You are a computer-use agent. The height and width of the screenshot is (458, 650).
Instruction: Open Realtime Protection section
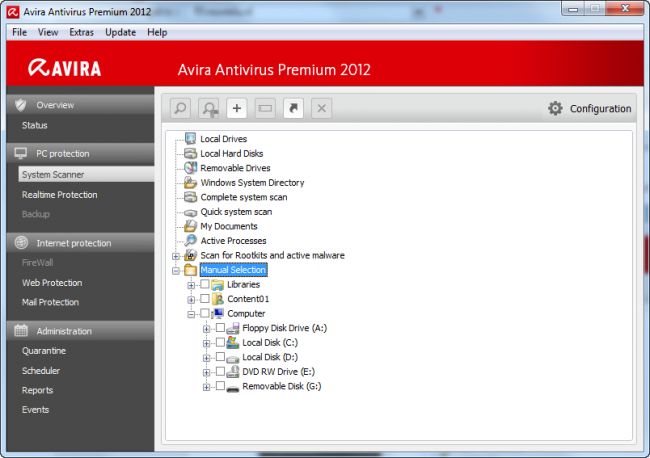pos(60,195)
